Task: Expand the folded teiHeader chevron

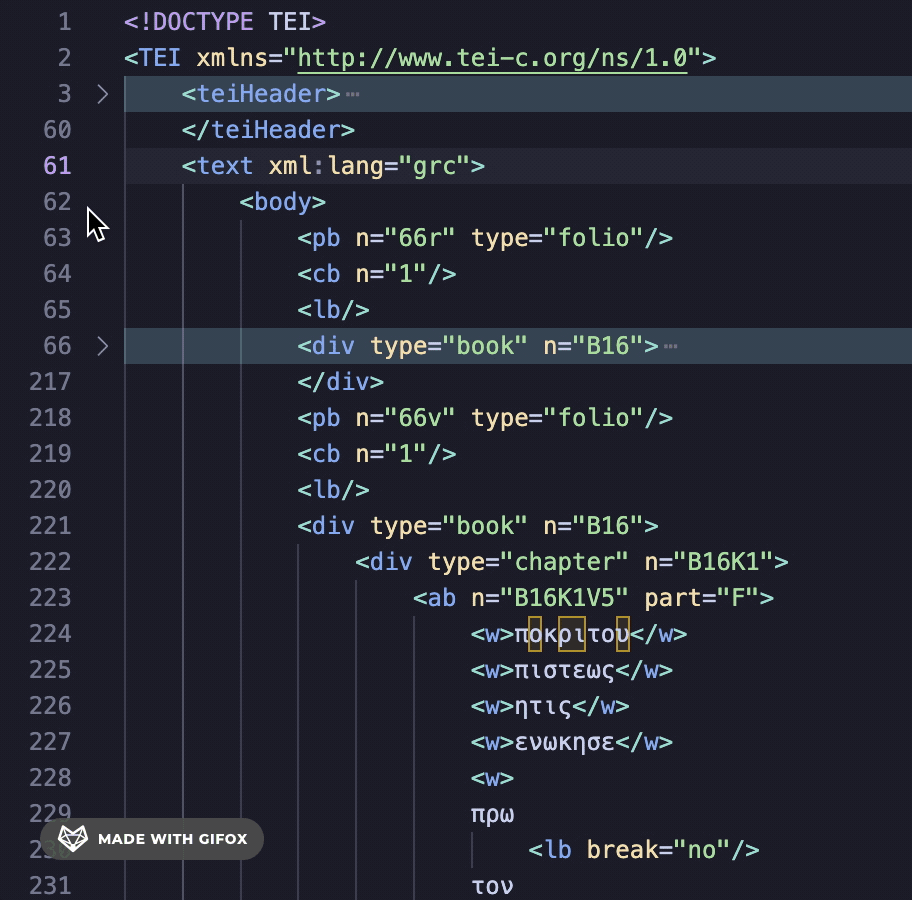Action: coord(102,94)
